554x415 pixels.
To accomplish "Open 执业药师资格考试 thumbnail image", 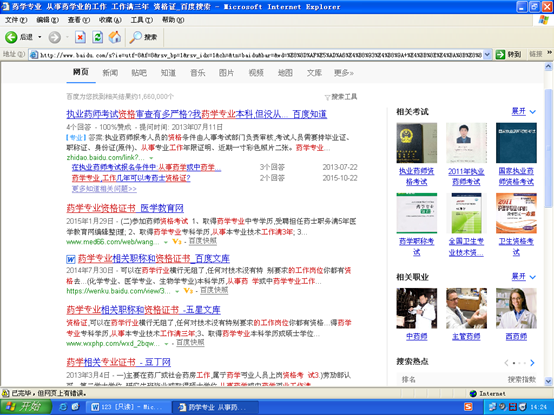I will point(417,143).
